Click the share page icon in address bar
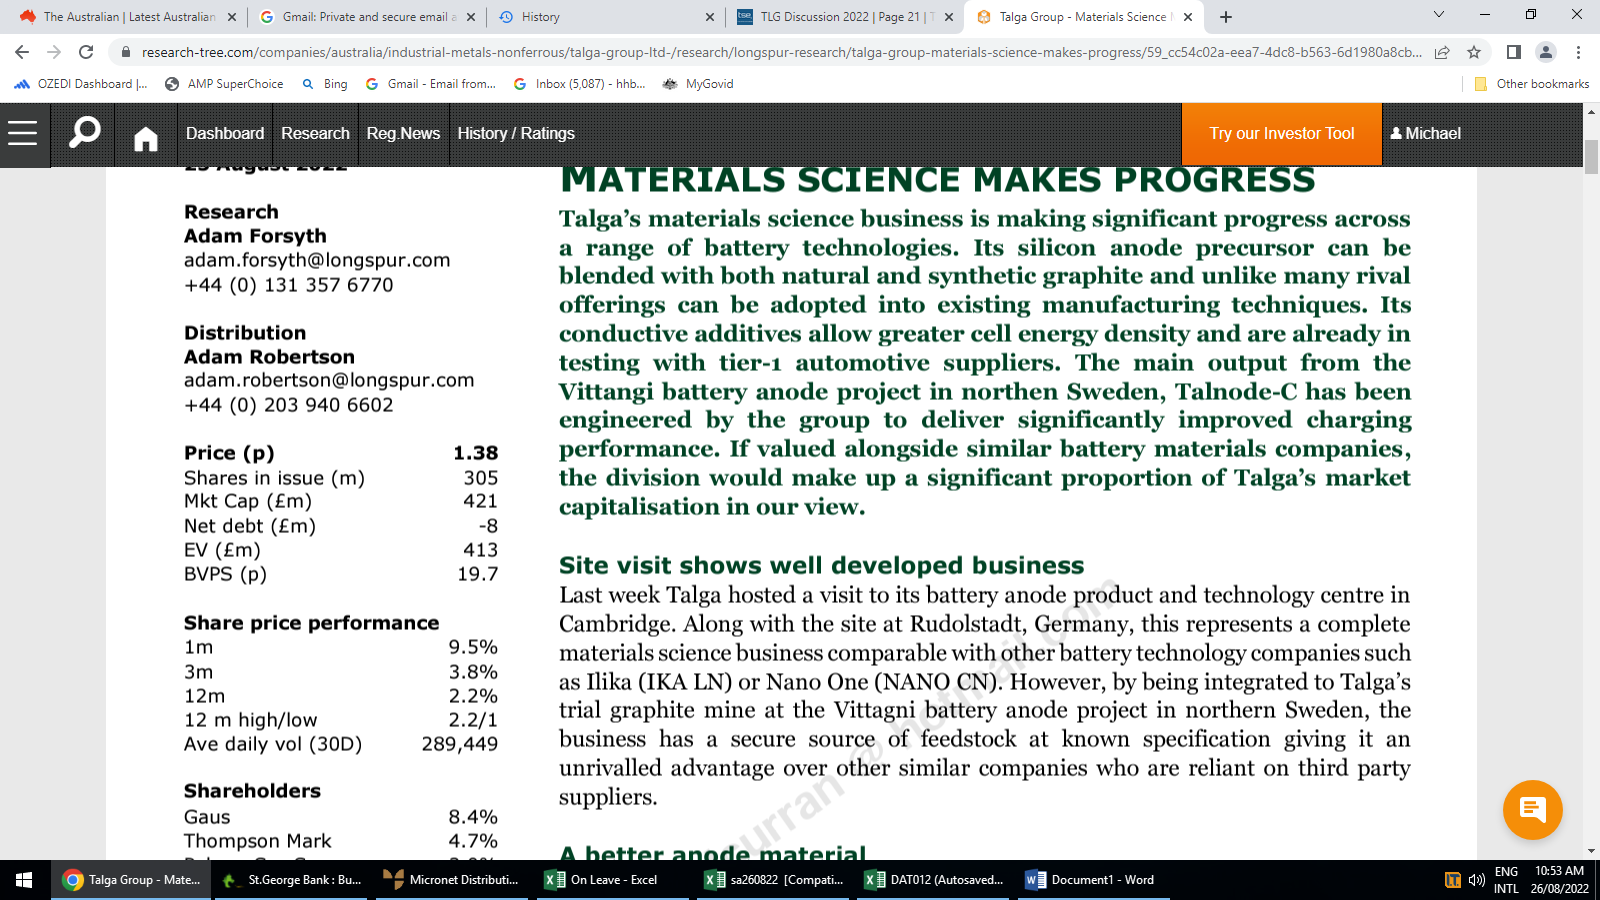 coord(1442,52)
